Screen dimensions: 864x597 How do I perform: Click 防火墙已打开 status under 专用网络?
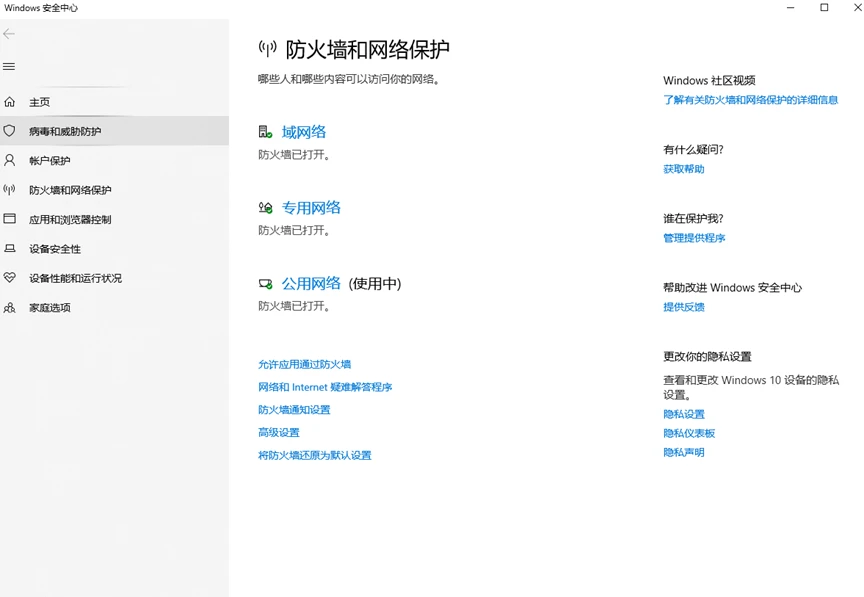click(x=294, y=230)
